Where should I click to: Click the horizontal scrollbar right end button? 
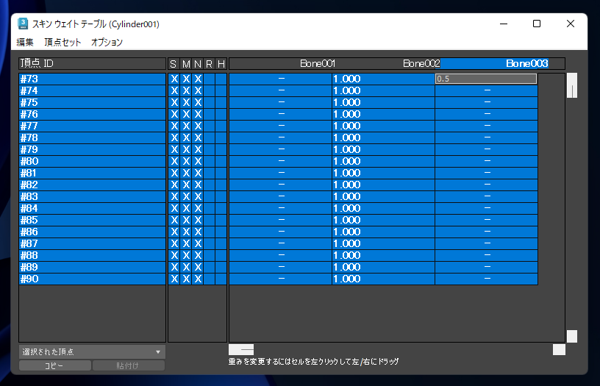pyautogui.click(x=559, y=350)
